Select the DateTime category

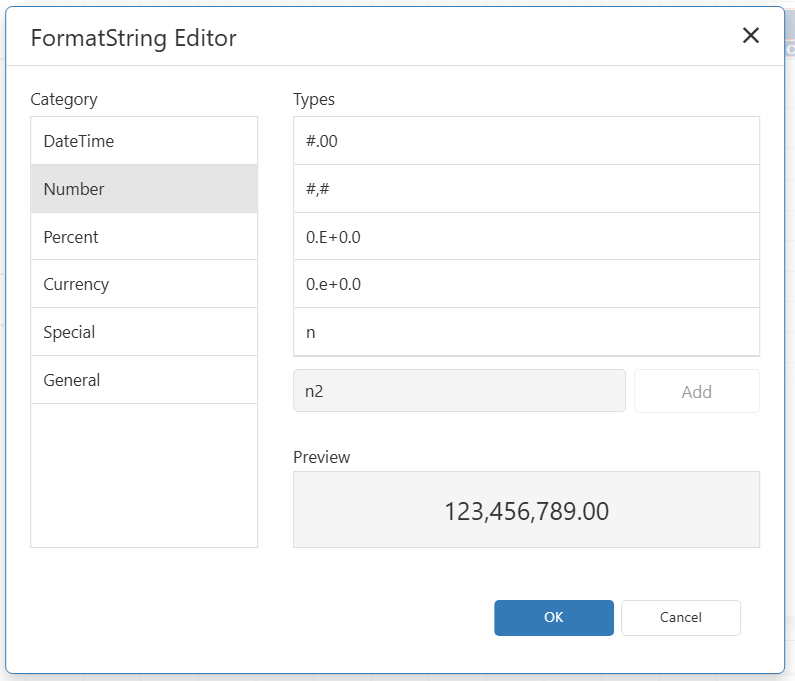tap(144, 141)
